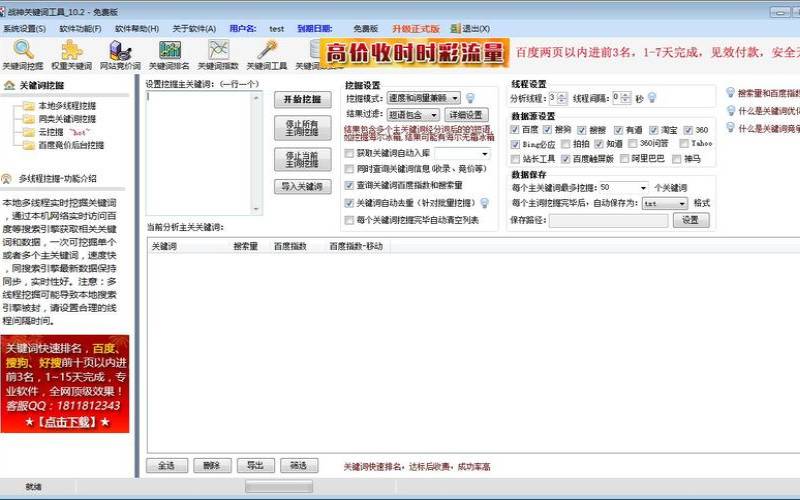Open the 软件功能(F) menu
The width and height of the screenshot is (800, 500).
tap(80, 29)
